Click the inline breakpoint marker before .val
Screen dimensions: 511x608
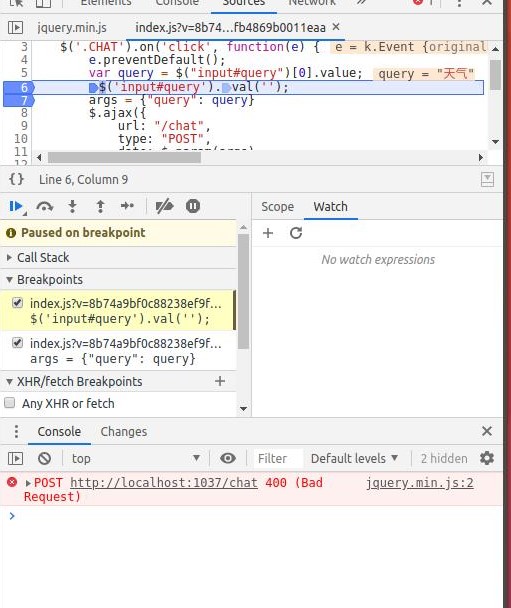[x=226, y=88]
